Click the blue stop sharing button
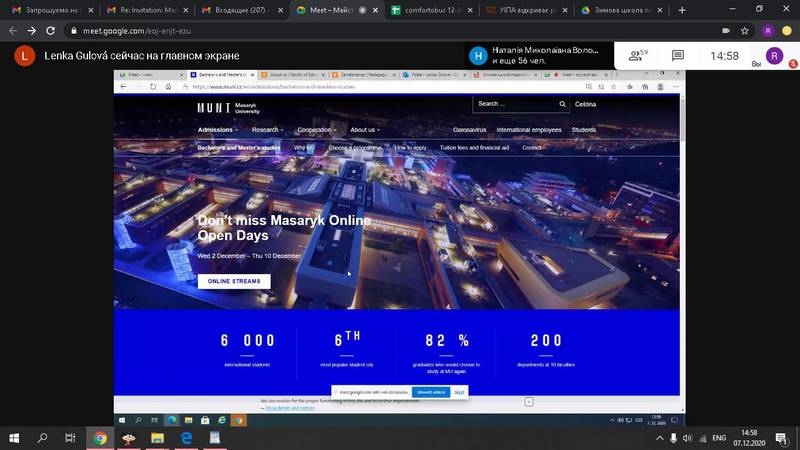This screenshot has width=800, height=450. (431, 392)
